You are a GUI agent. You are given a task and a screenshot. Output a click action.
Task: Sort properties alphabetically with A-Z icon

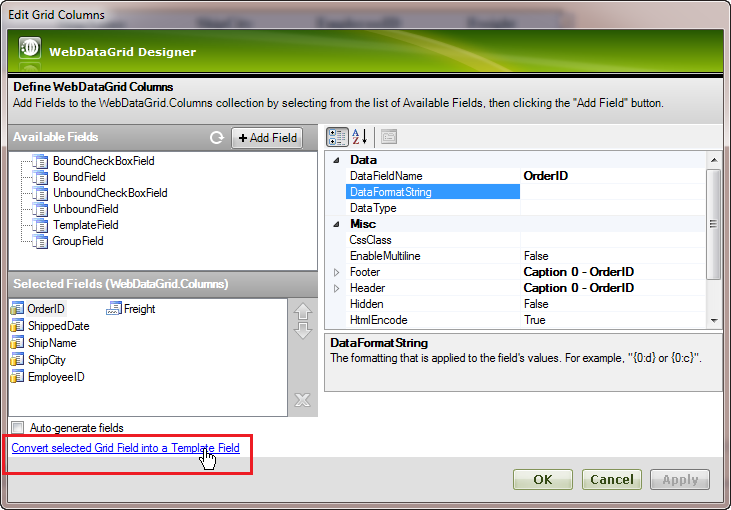pos(360,137)
